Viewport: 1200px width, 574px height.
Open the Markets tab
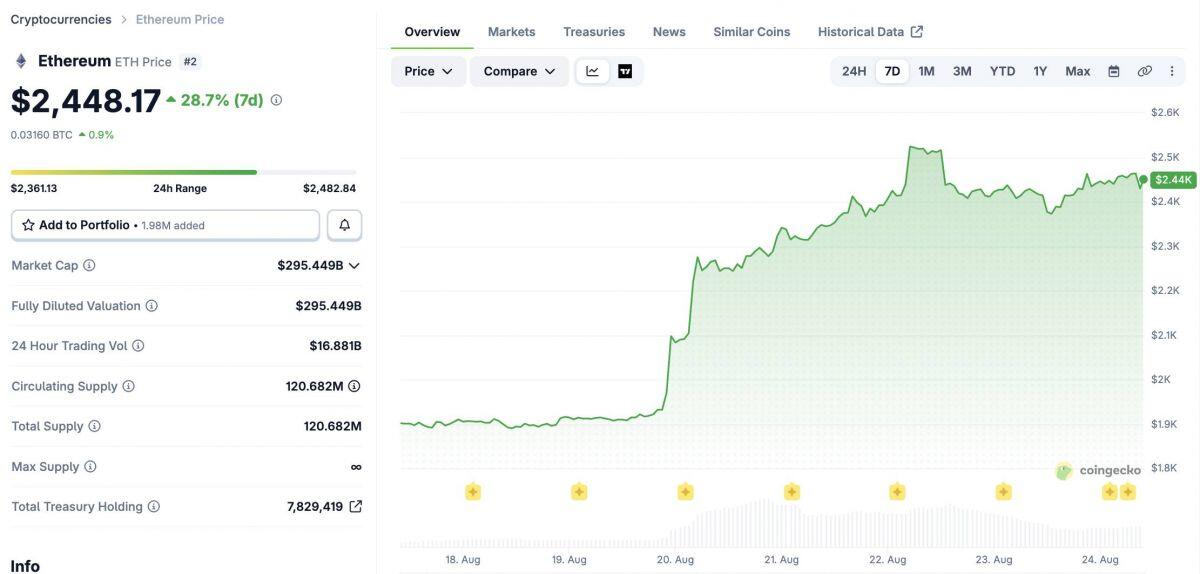(x=511, y=32)
